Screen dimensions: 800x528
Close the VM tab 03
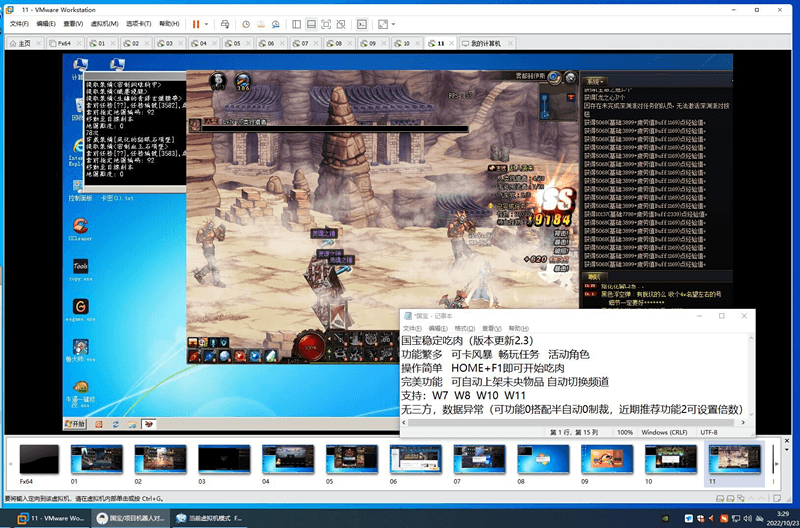pos(181,43)
